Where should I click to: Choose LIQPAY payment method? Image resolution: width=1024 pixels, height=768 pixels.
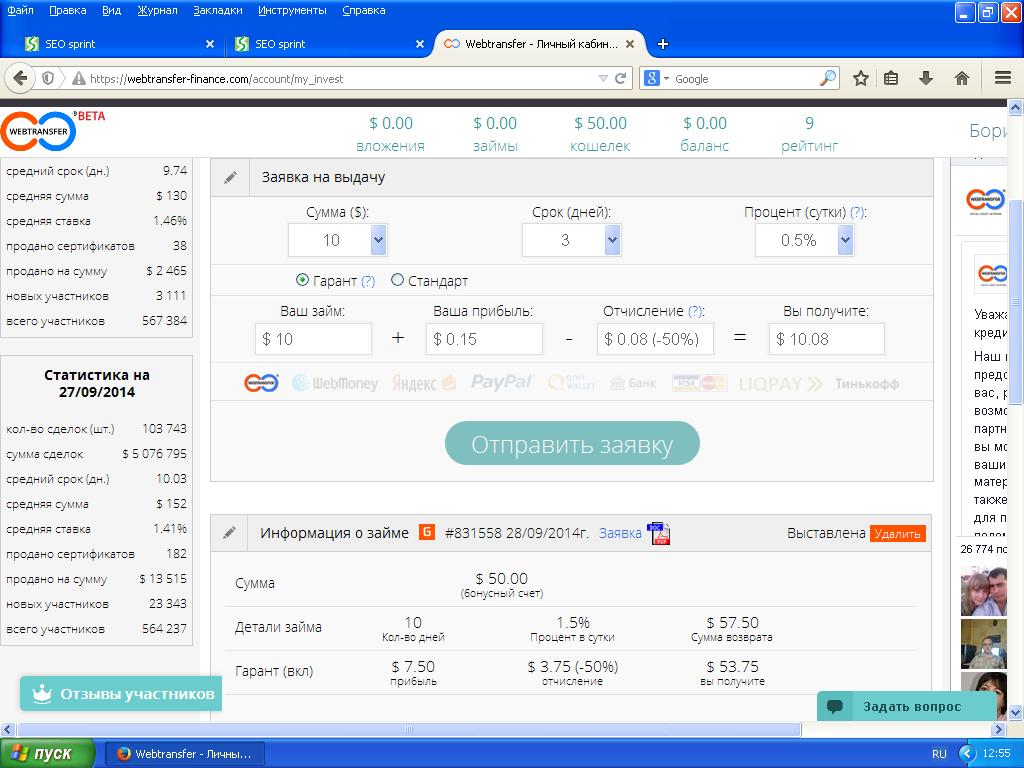[780, 384]
